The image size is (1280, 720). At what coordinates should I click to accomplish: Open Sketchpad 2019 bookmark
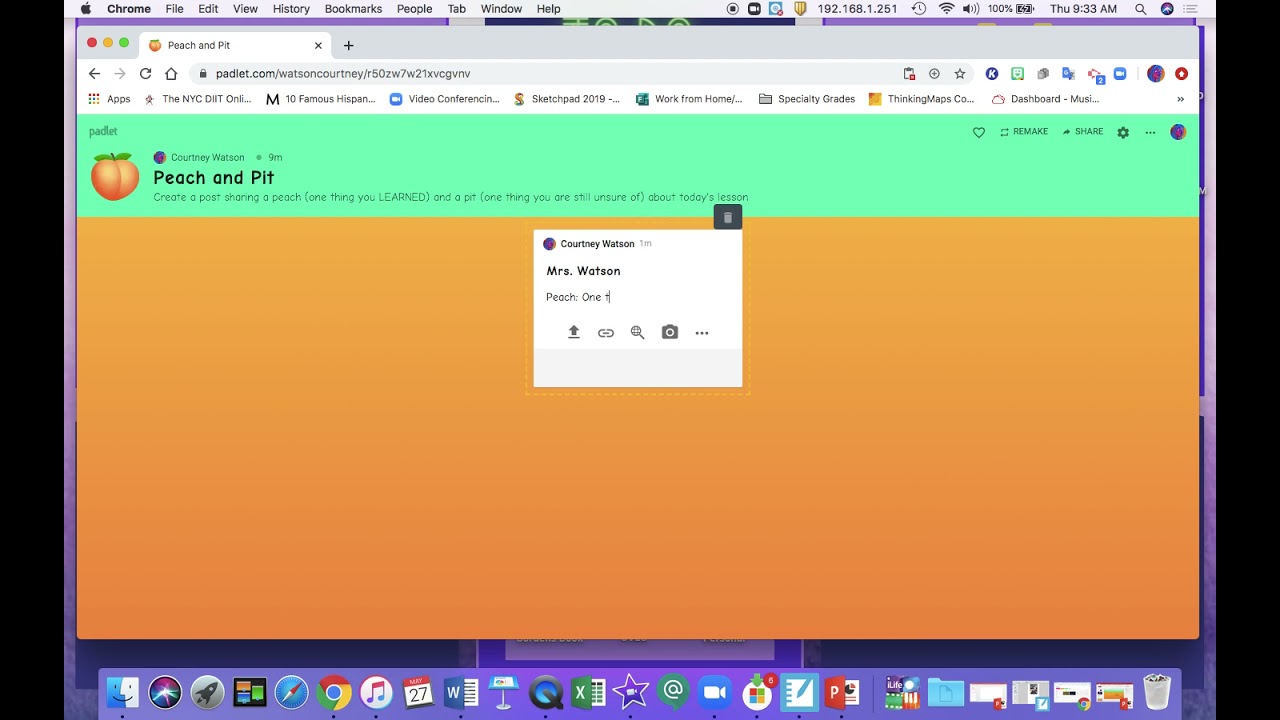(x=566, y=99)
